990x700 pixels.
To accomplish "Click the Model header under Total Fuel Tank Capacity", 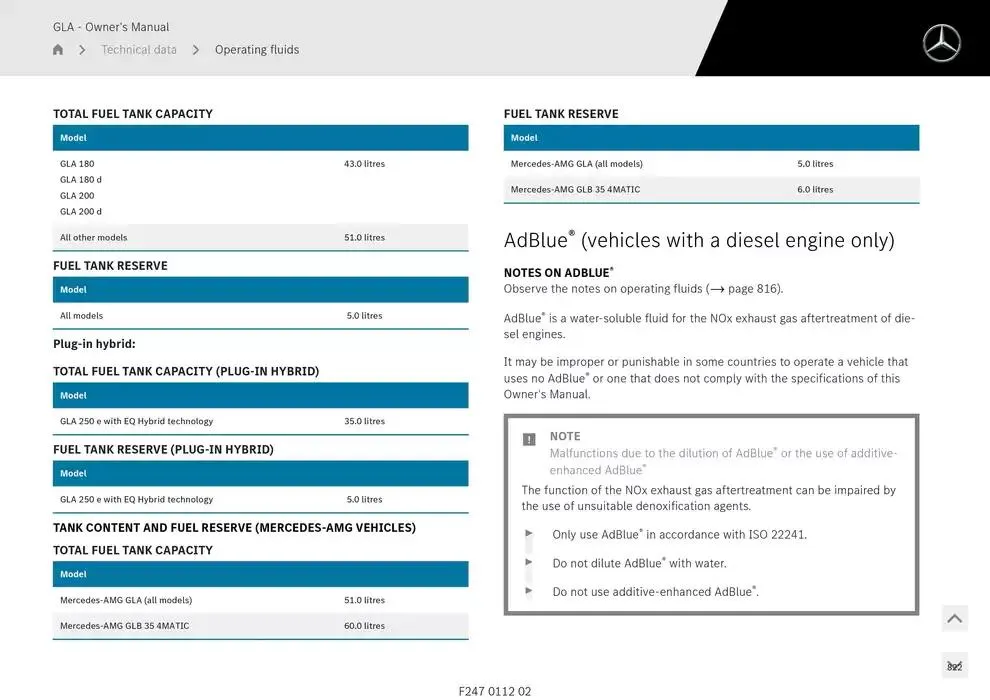I will click(260, 138).
